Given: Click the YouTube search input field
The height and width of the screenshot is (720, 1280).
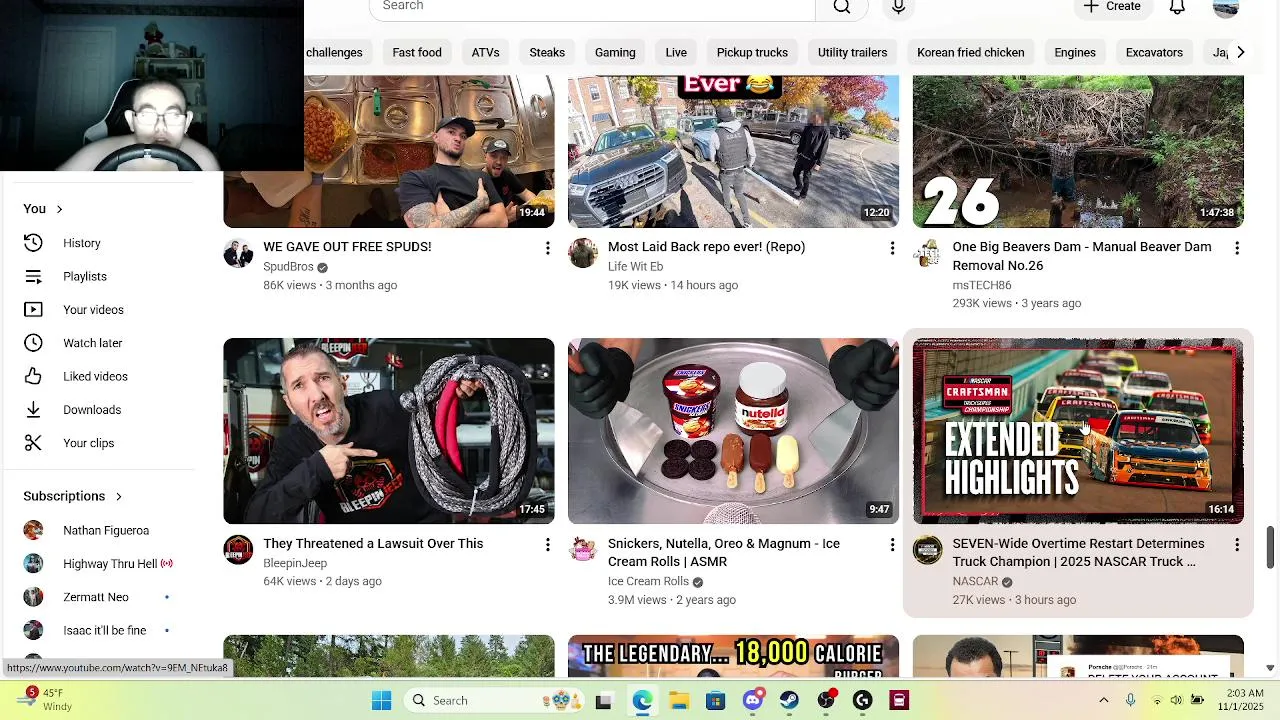Looking at the screenshot, I should (x=592, y=7).
